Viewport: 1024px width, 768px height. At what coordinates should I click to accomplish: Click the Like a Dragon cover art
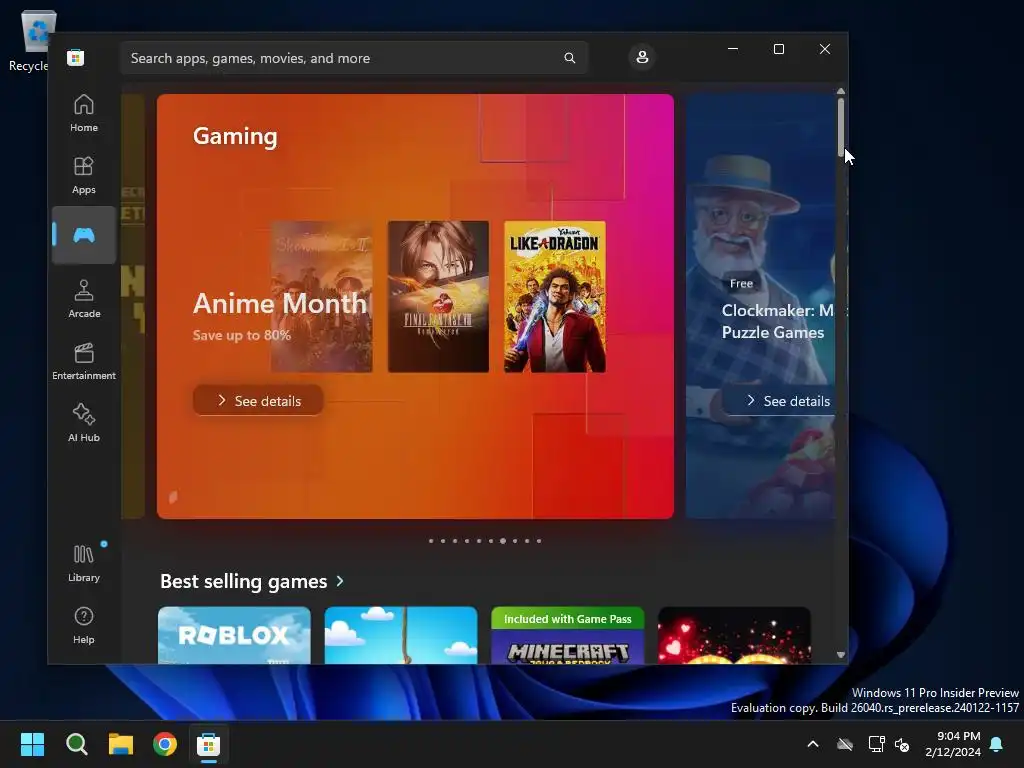click(x=555, y=296)
